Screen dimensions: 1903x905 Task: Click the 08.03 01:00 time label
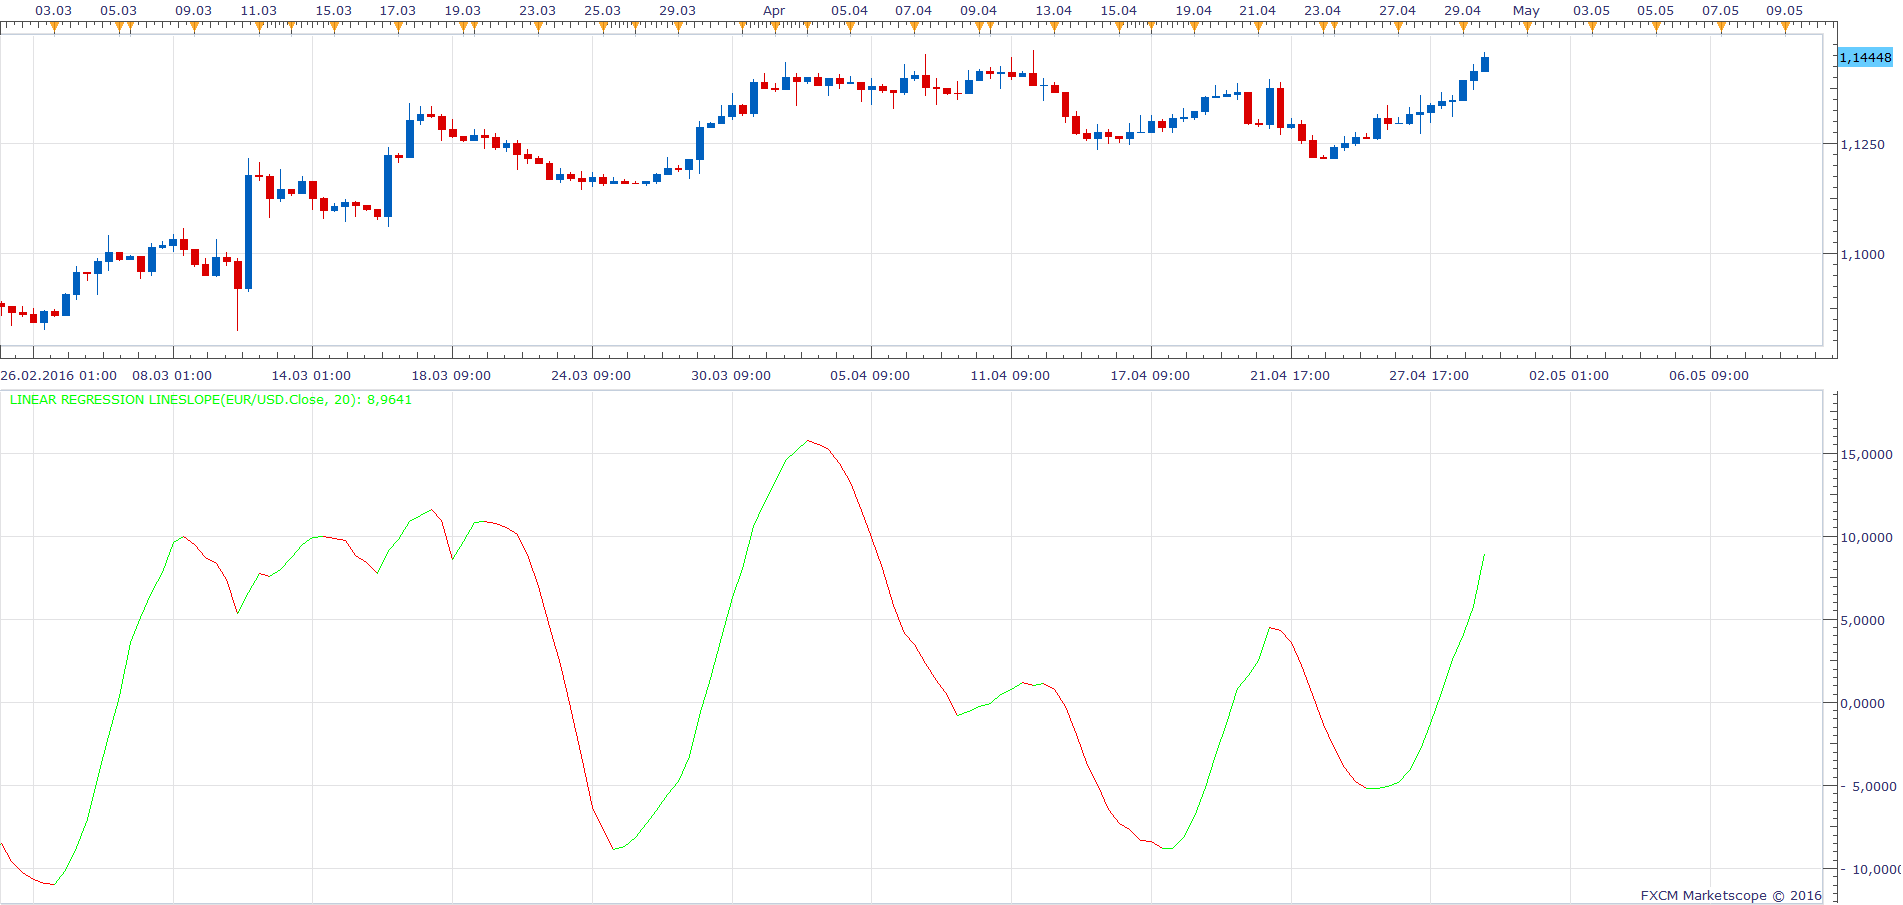[172, 375]
